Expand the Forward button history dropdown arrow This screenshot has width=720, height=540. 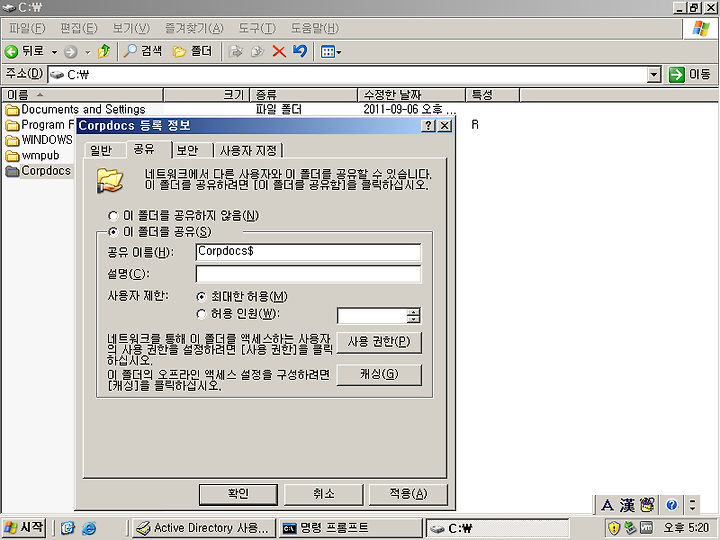click(x=88, y=52)
